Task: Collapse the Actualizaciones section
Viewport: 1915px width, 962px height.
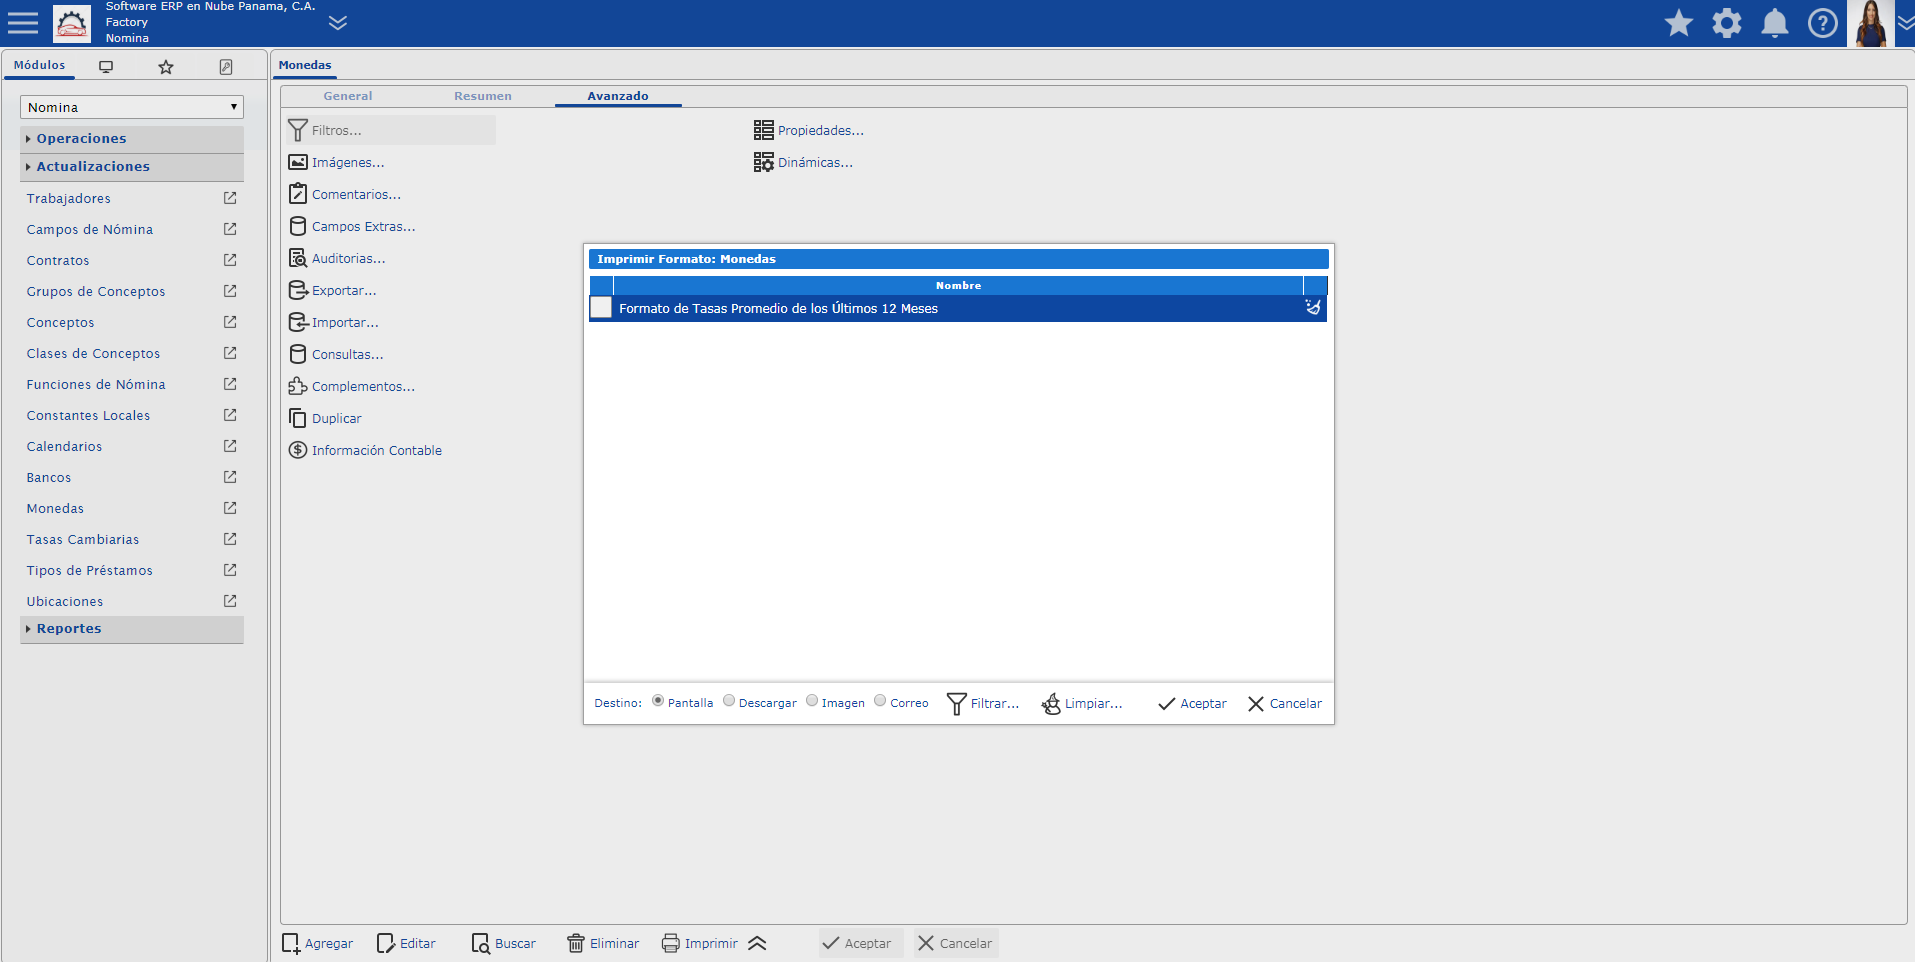Action: (132, 167)
